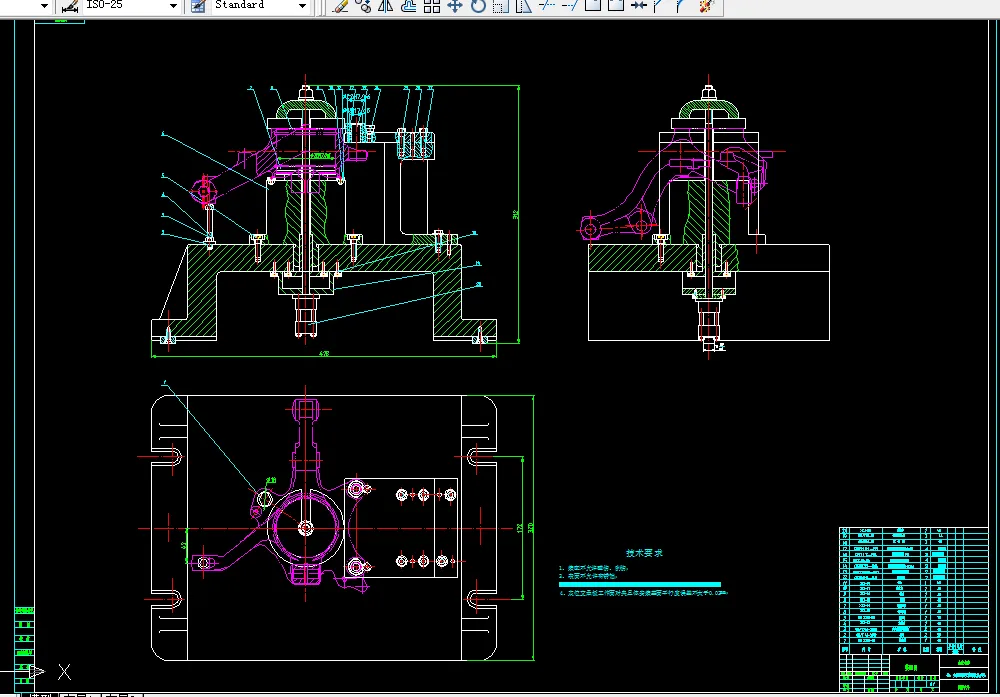Choose the Offset tool
1000x697 pixels.
coord(409,6)
